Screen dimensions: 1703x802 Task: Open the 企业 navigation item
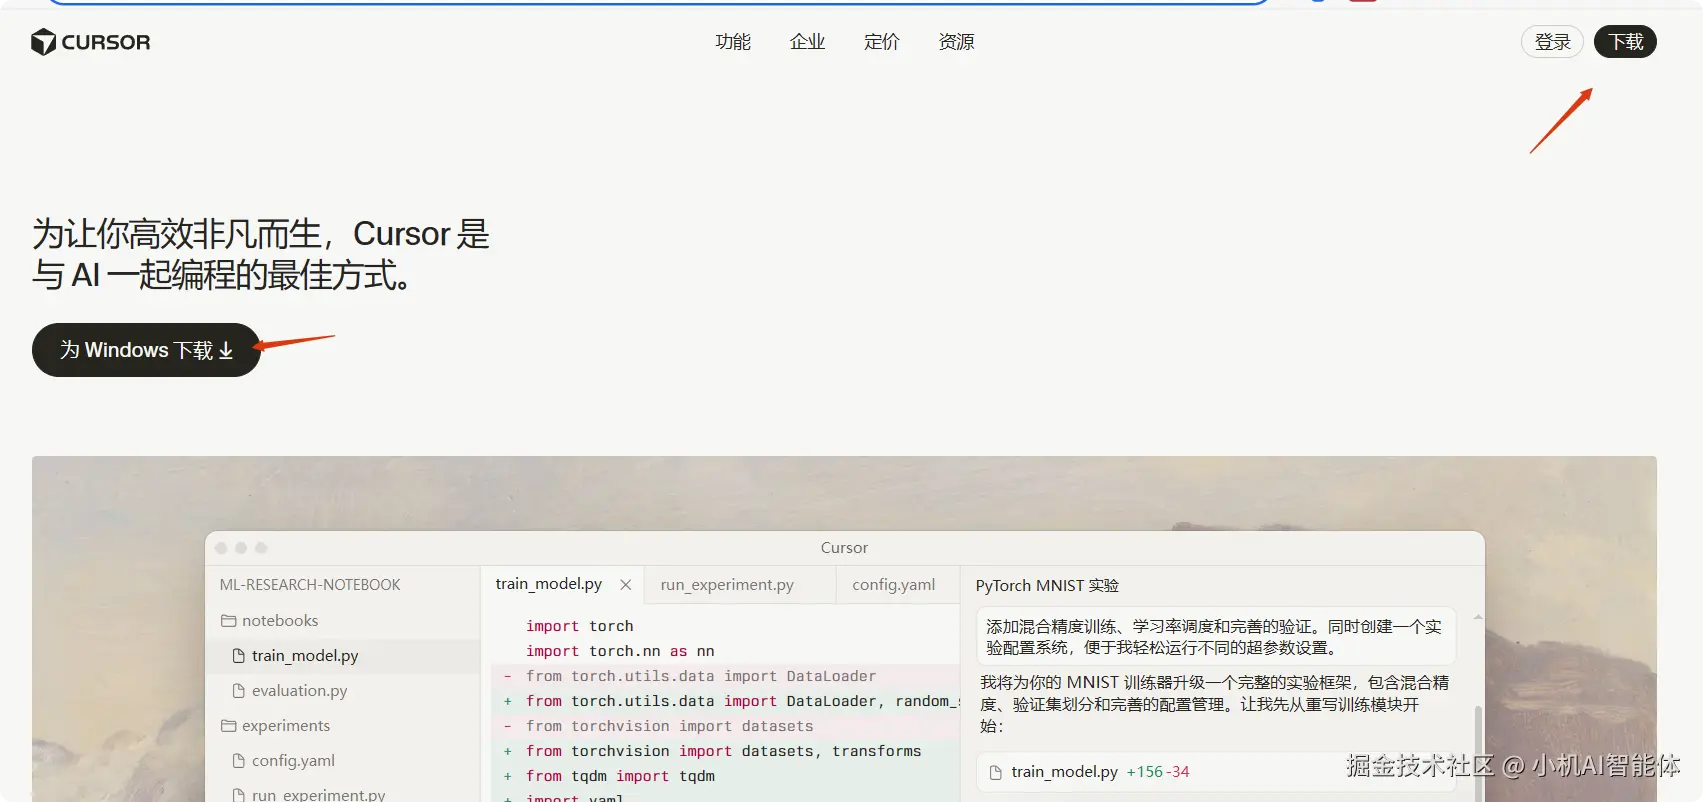point(807,42)
